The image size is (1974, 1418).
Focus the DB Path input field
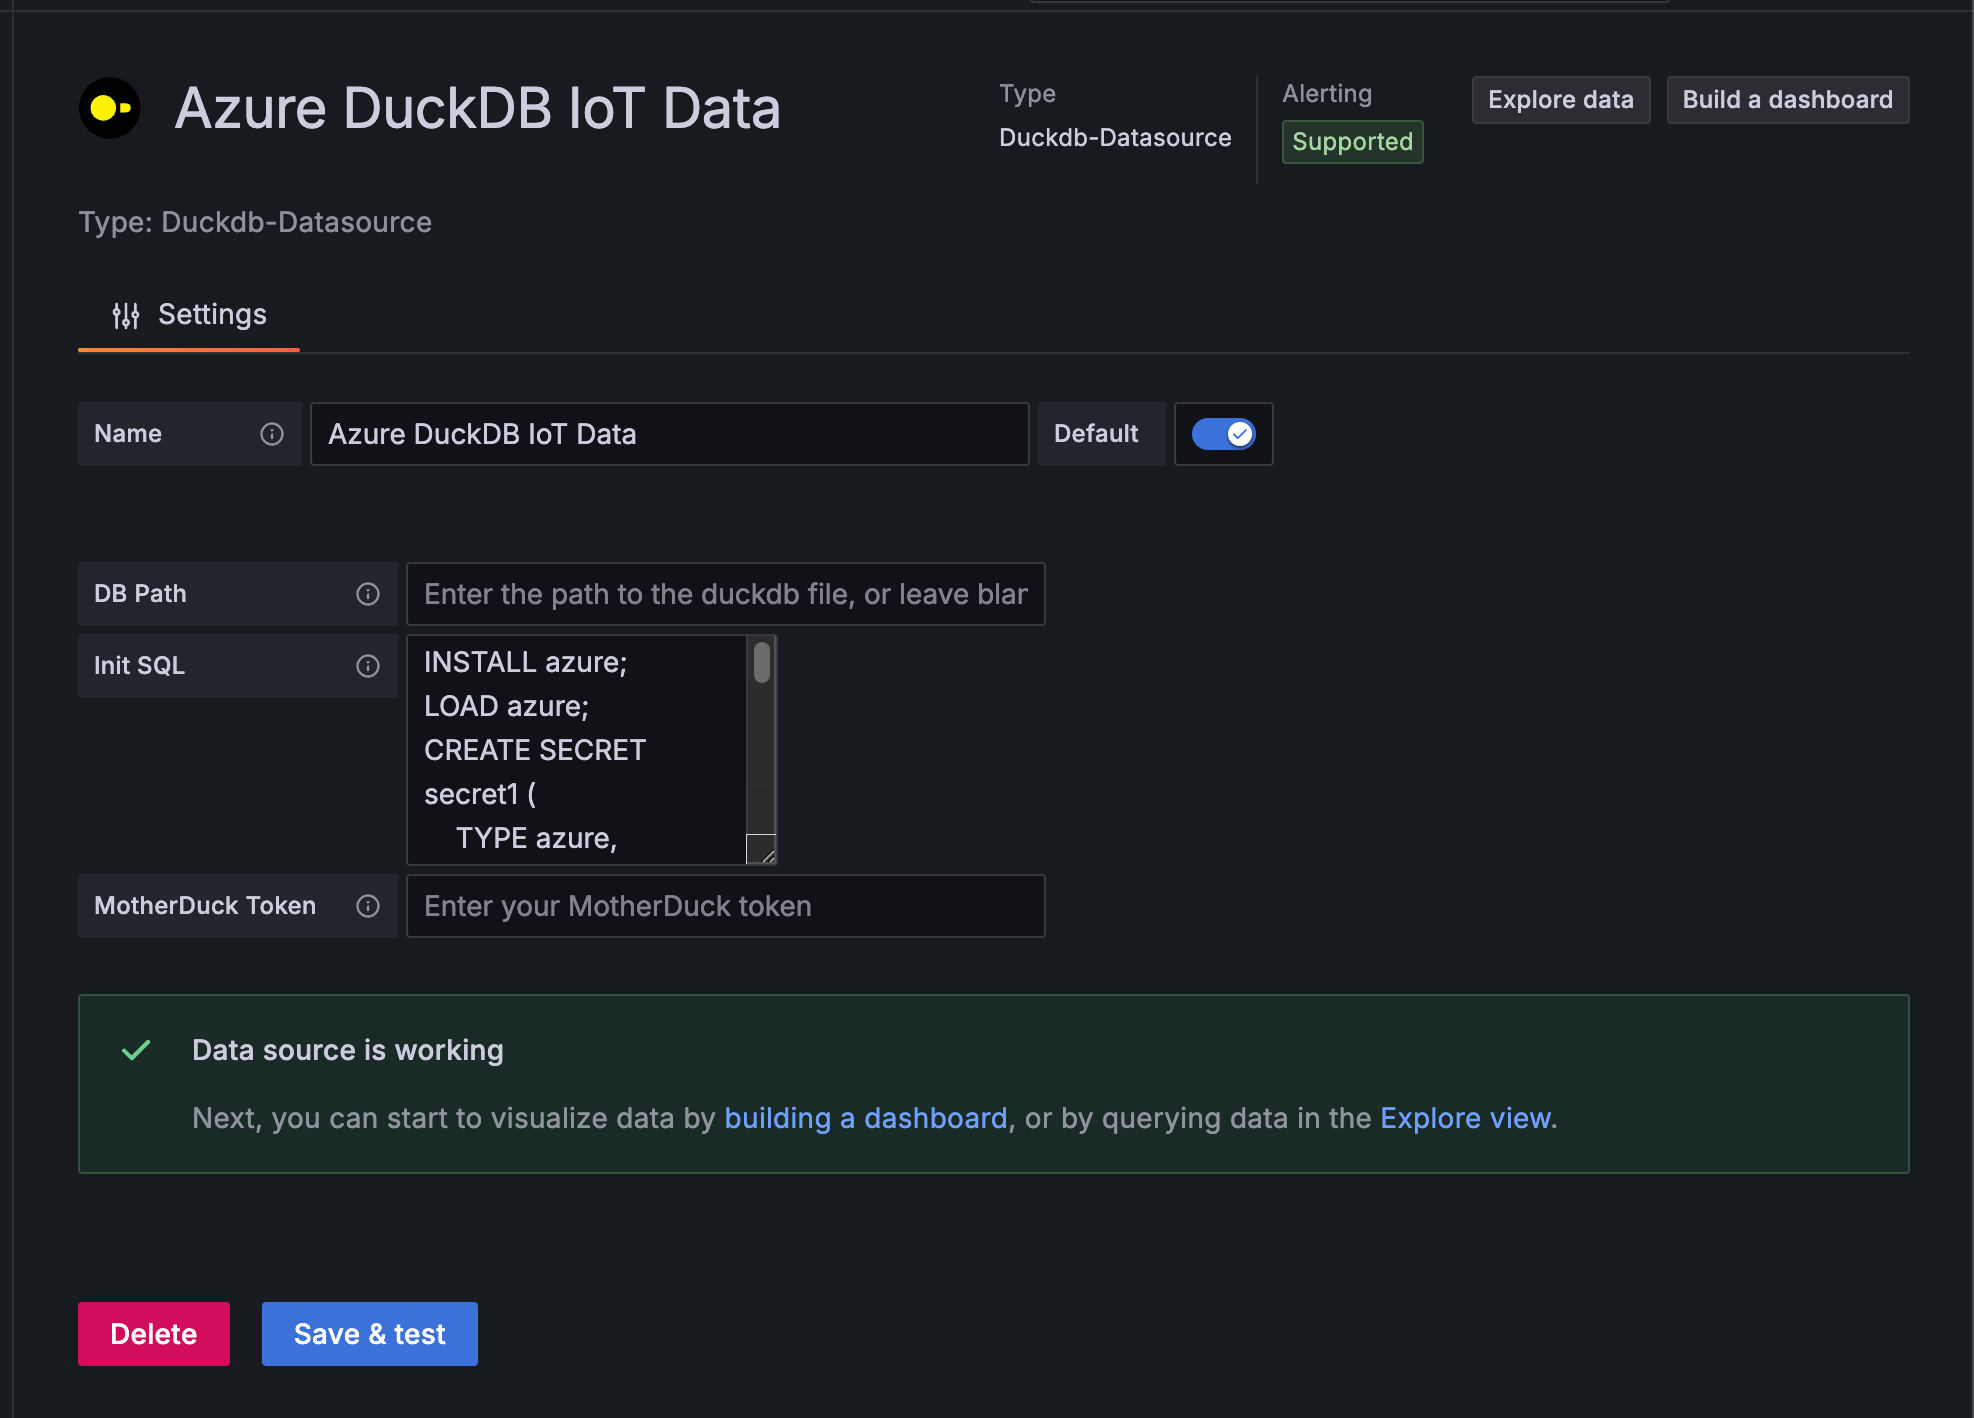726,594
